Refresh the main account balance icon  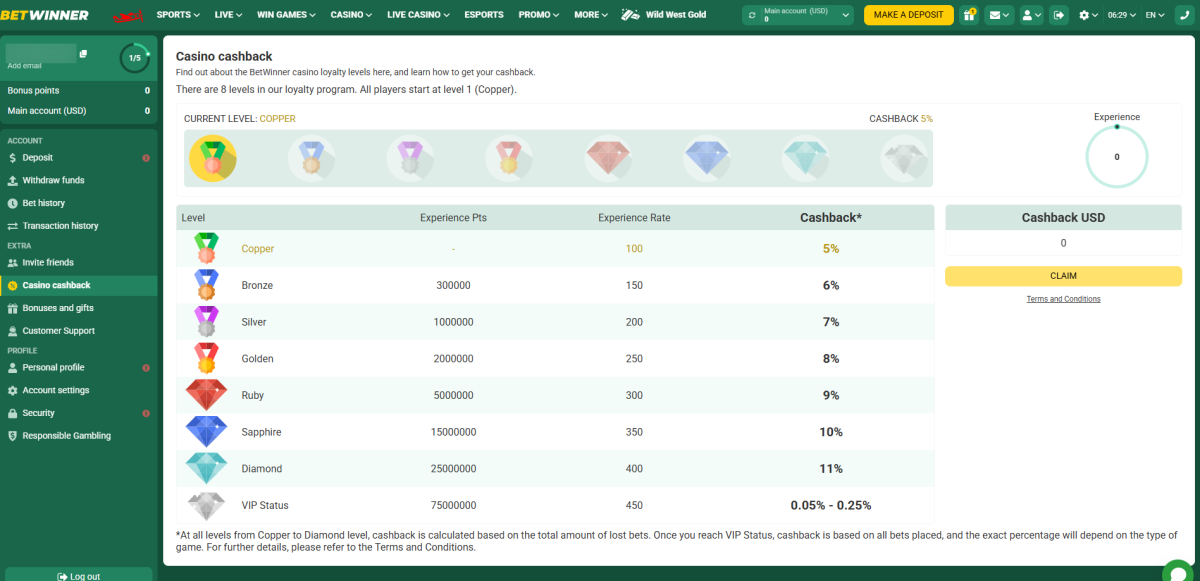point(752,15)
